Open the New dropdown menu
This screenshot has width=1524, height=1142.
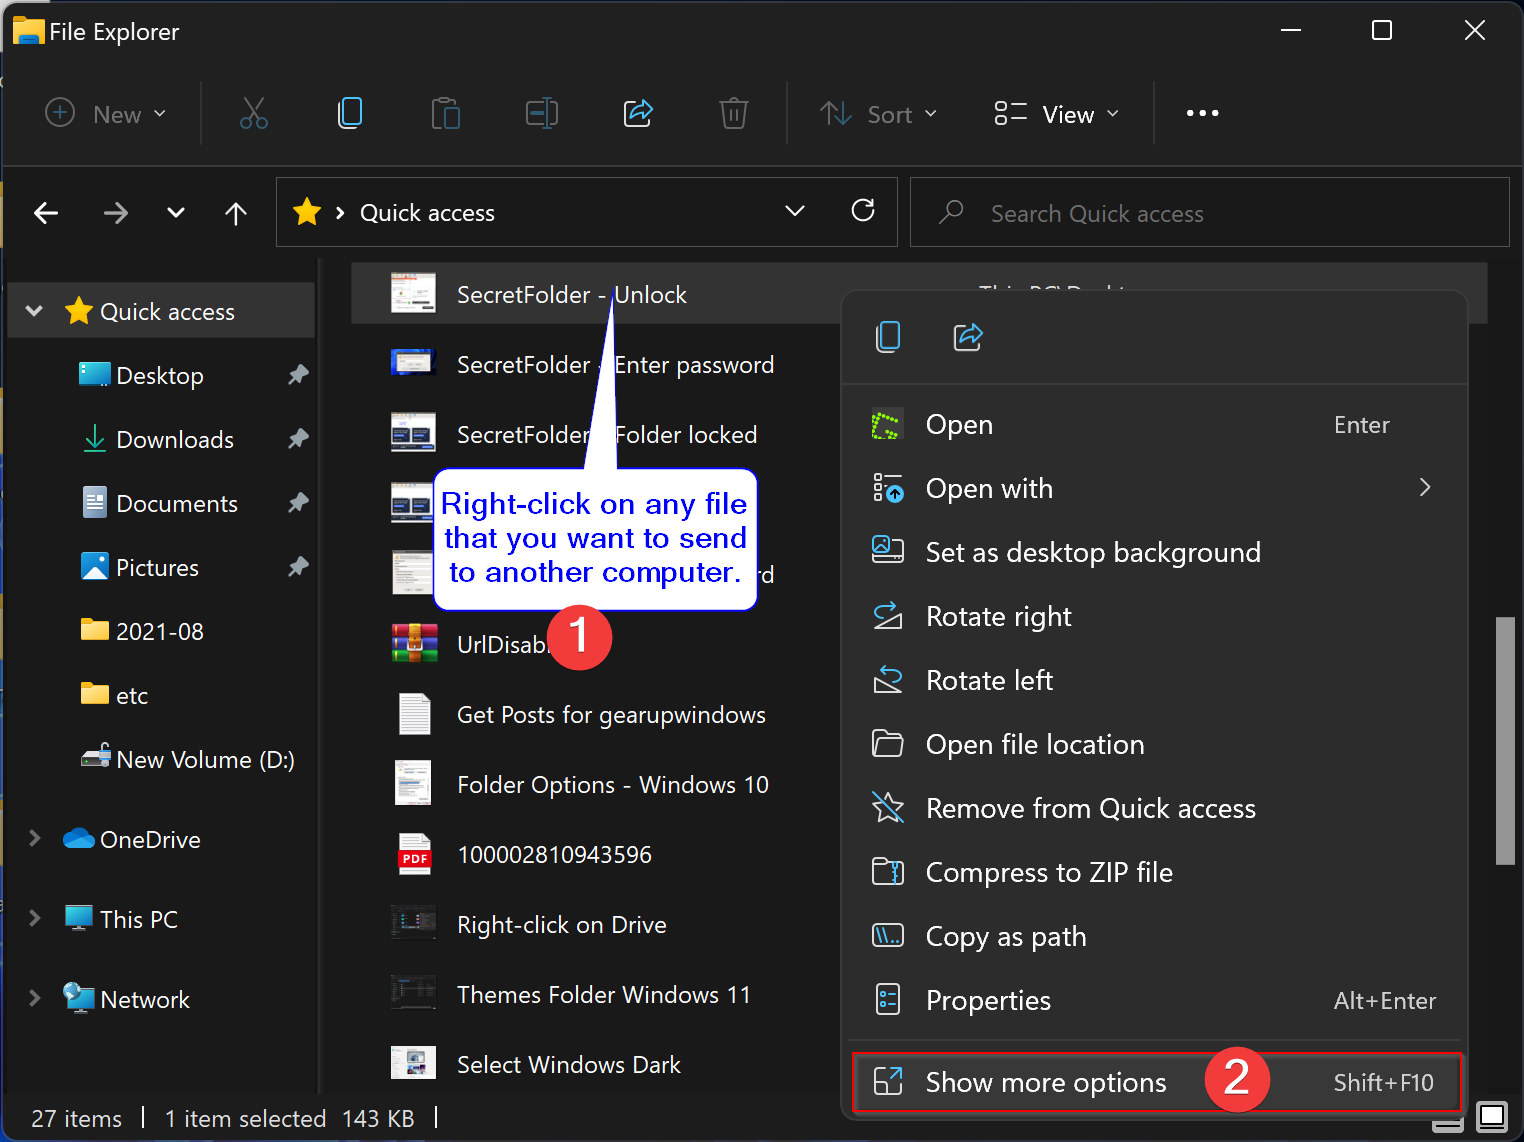pyautogui.click(x=105, y=113)
